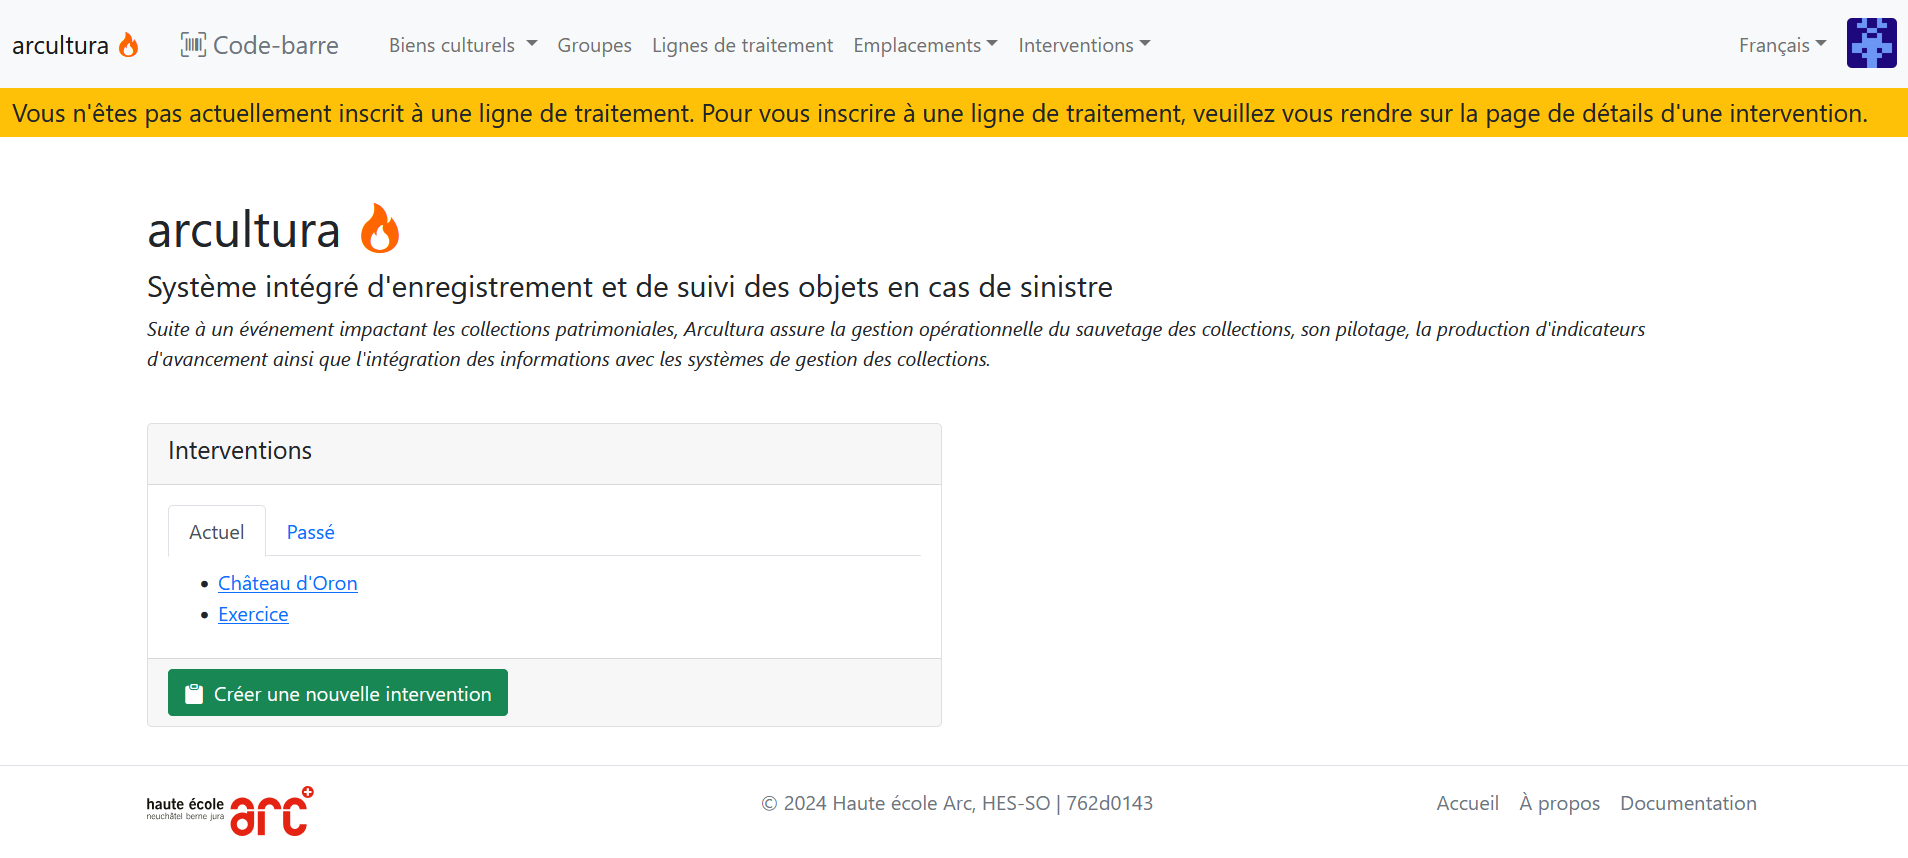Open the Château d'Oron intervention
This screenshot has width=1908, height=858.
click(x=288, y=583)
